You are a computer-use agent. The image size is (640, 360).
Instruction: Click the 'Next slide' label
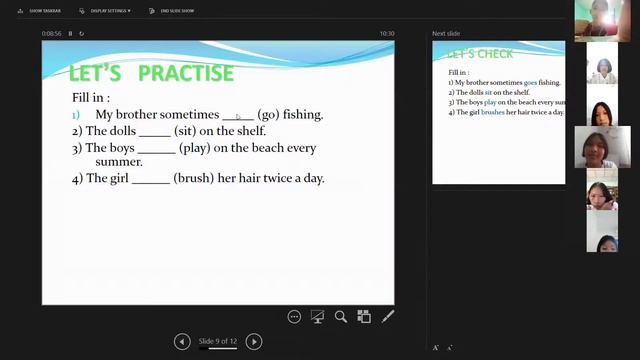pos(446,33)
